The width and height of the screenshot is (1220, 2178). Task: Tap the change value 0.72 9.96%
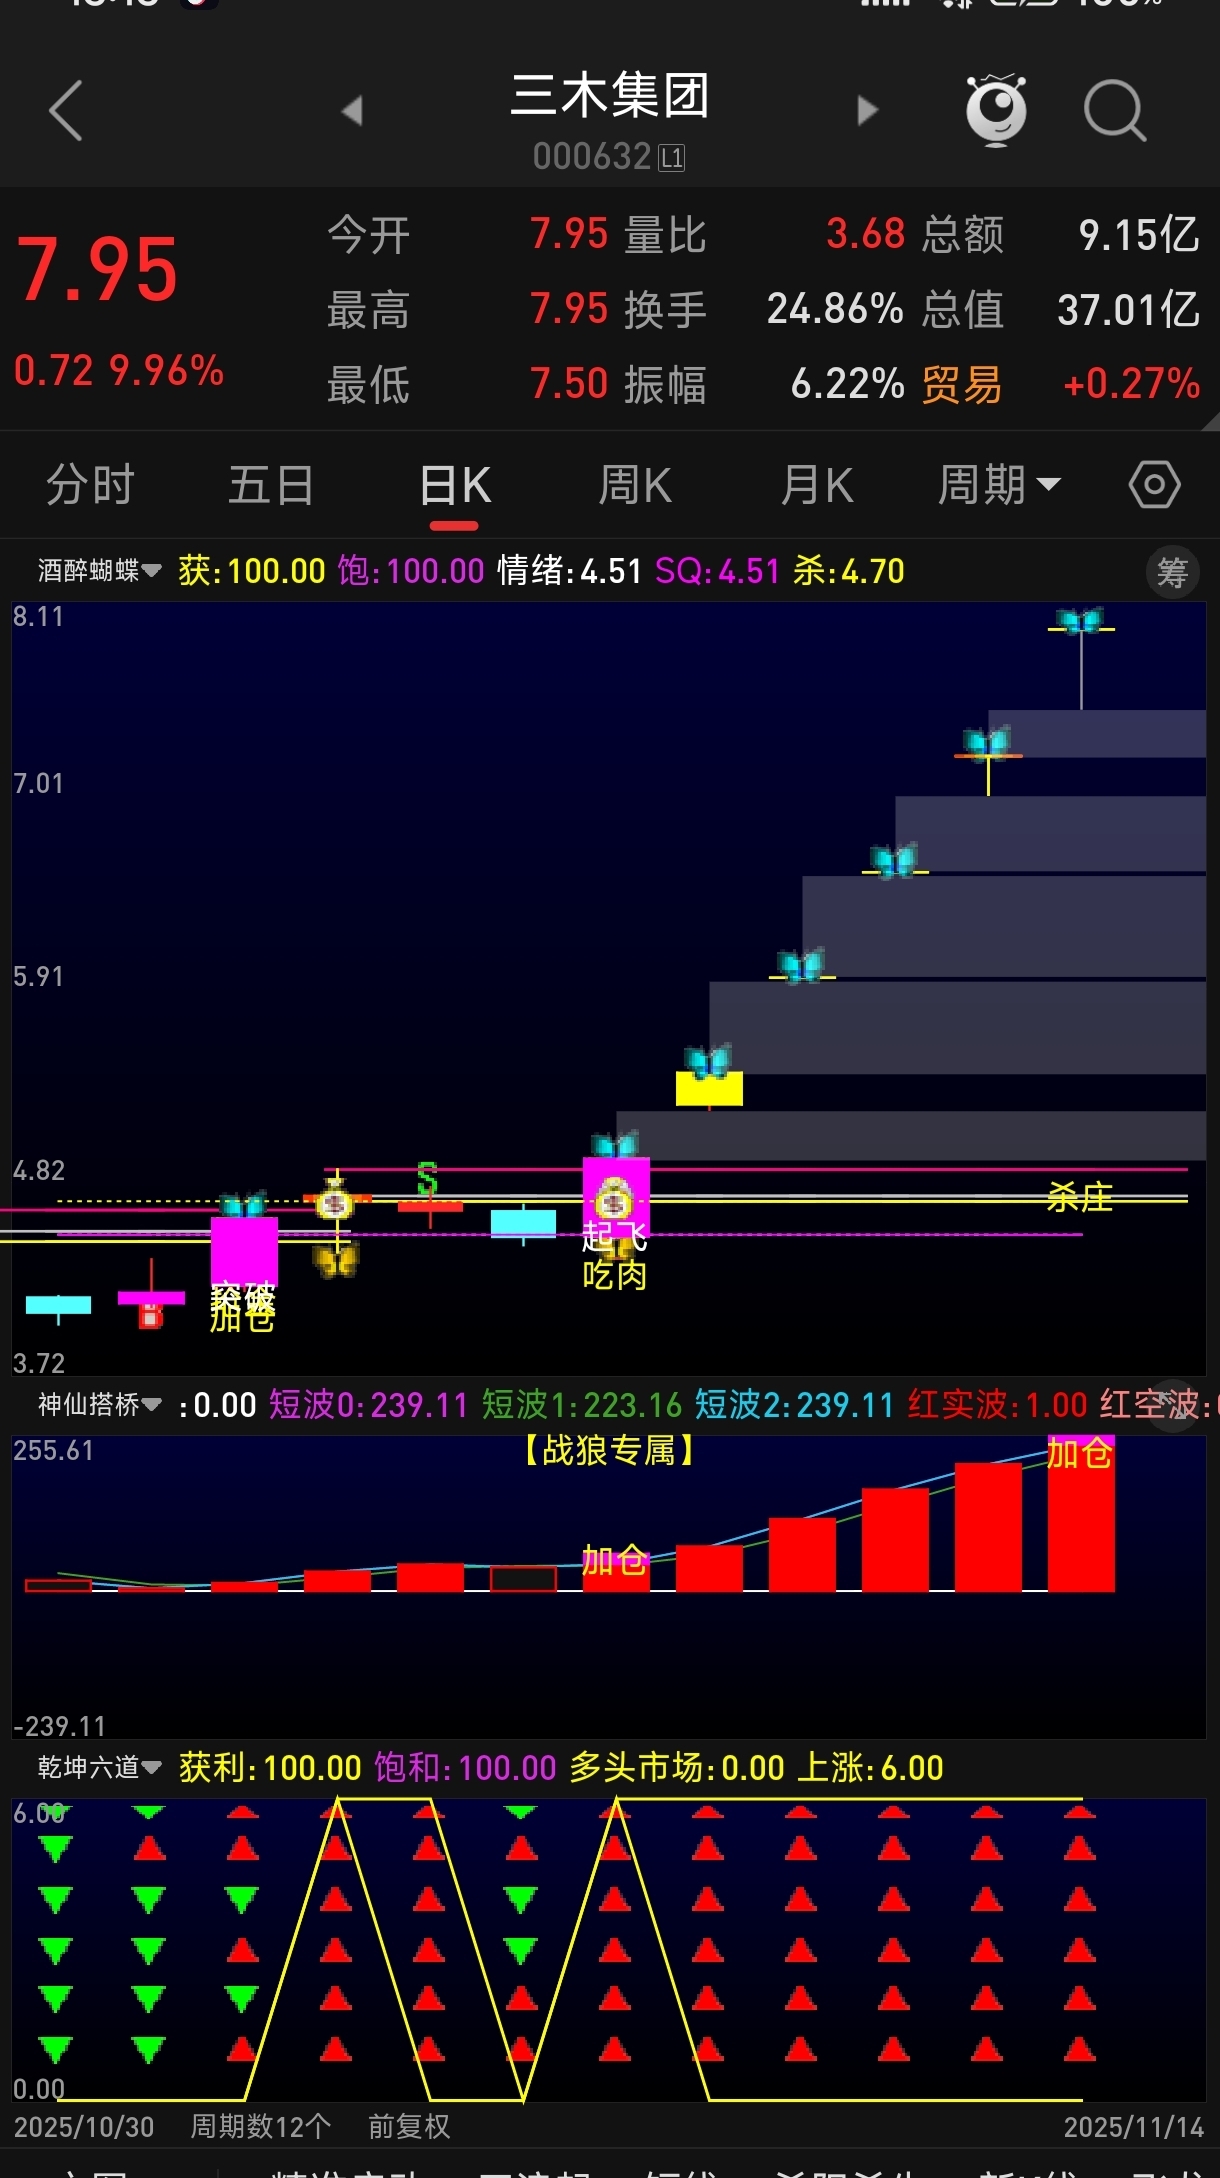click(x=119, y=371)
